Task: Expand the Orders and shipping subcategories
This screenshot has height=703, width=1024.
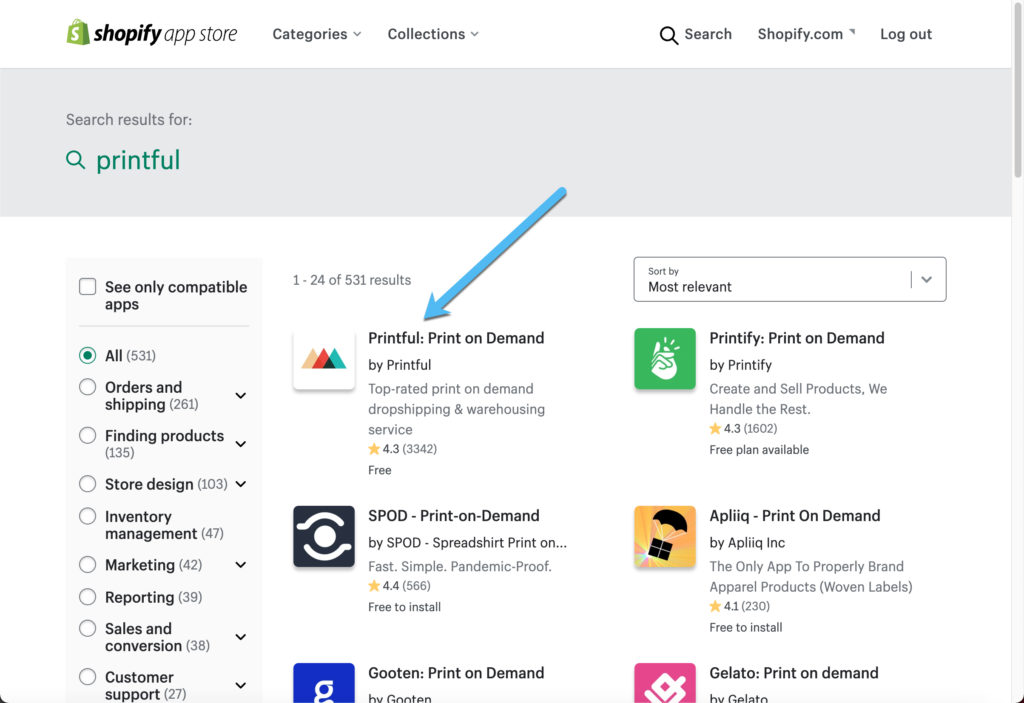Action: (x=240, y=396)
